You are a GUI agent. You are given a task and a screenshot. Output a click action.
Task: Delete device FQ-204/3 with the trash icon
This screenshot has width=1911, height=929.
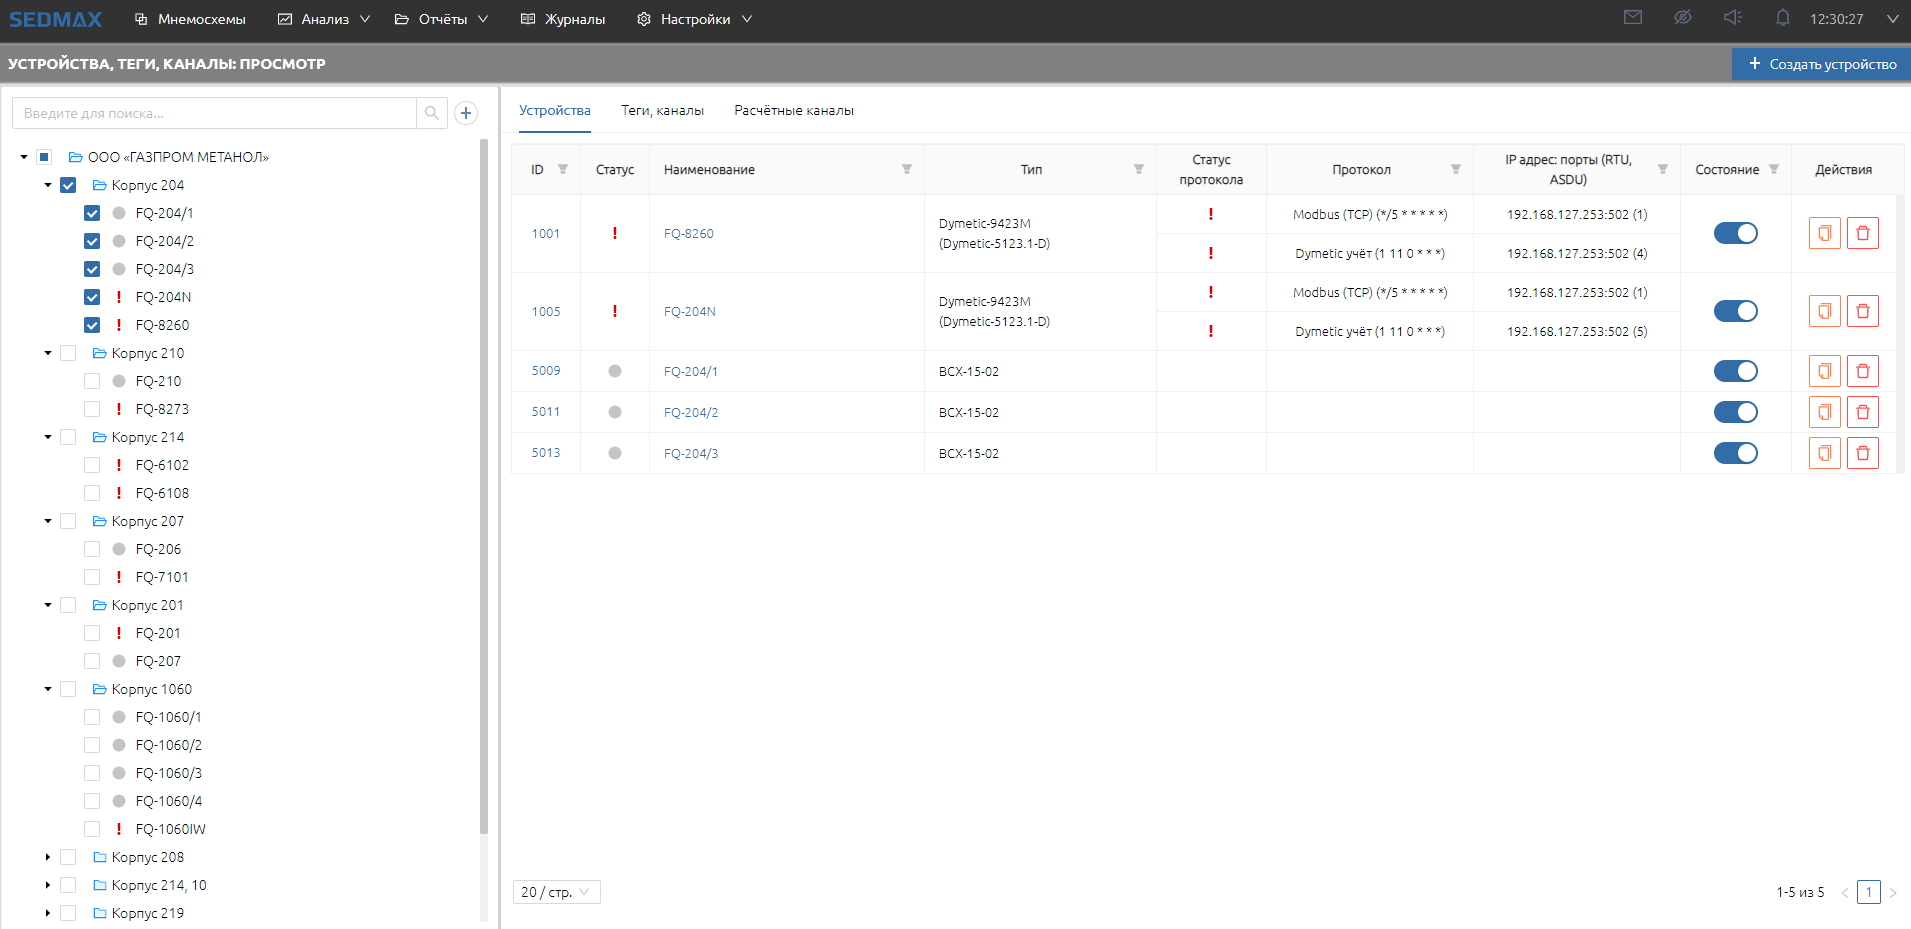click(x=1862, y=453)
